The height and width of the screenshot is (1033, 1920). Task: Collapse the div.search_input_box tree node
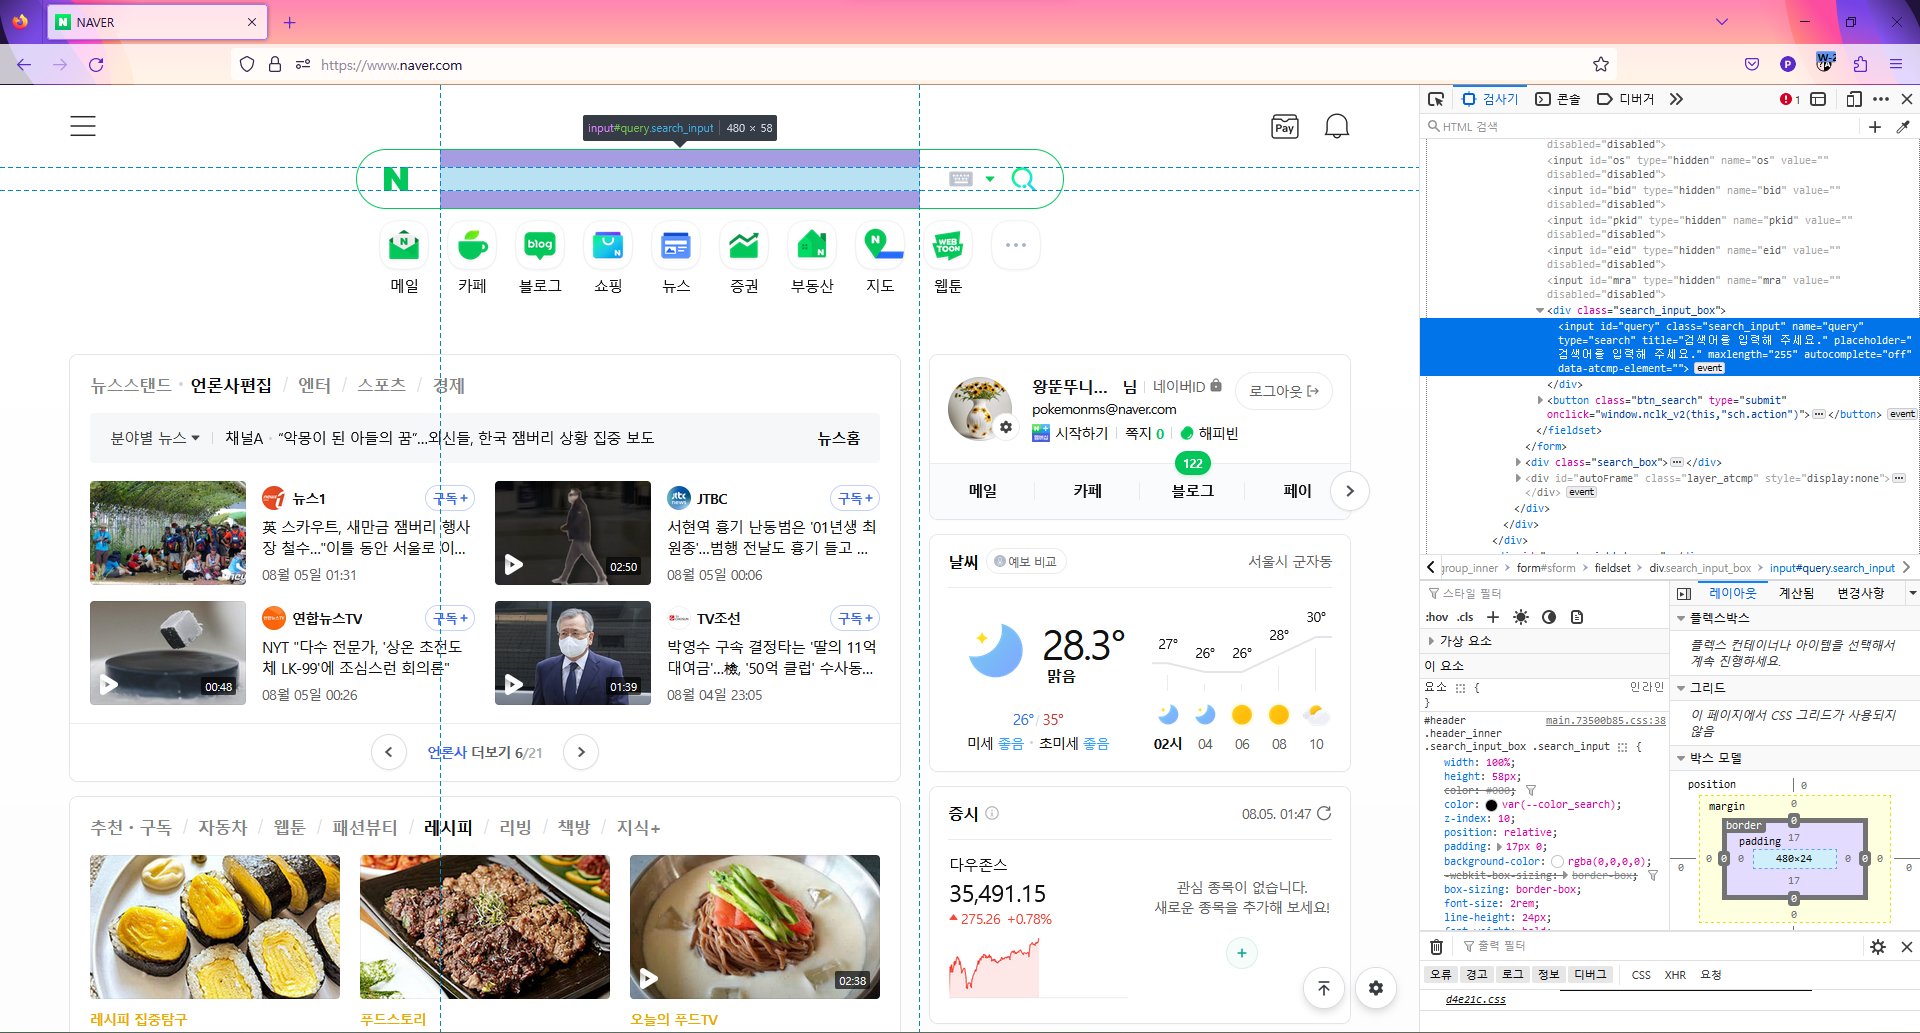(1540, 311)
